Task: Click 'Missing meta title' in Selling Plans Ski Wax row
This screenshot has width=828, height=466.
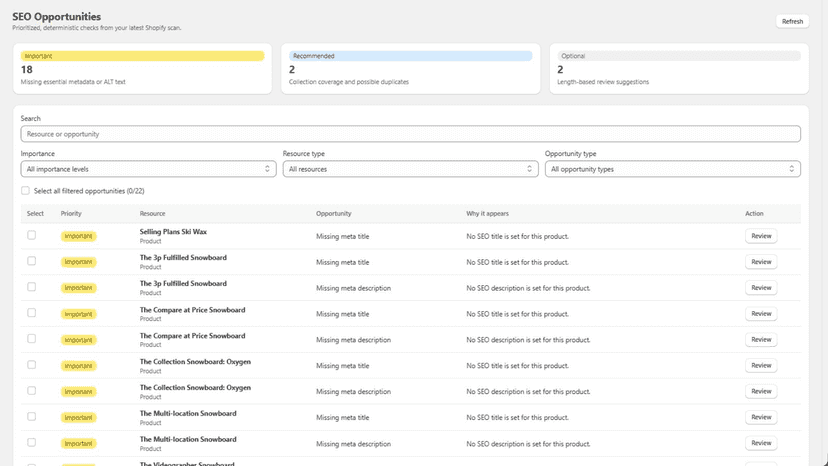Action: point(343,236)
